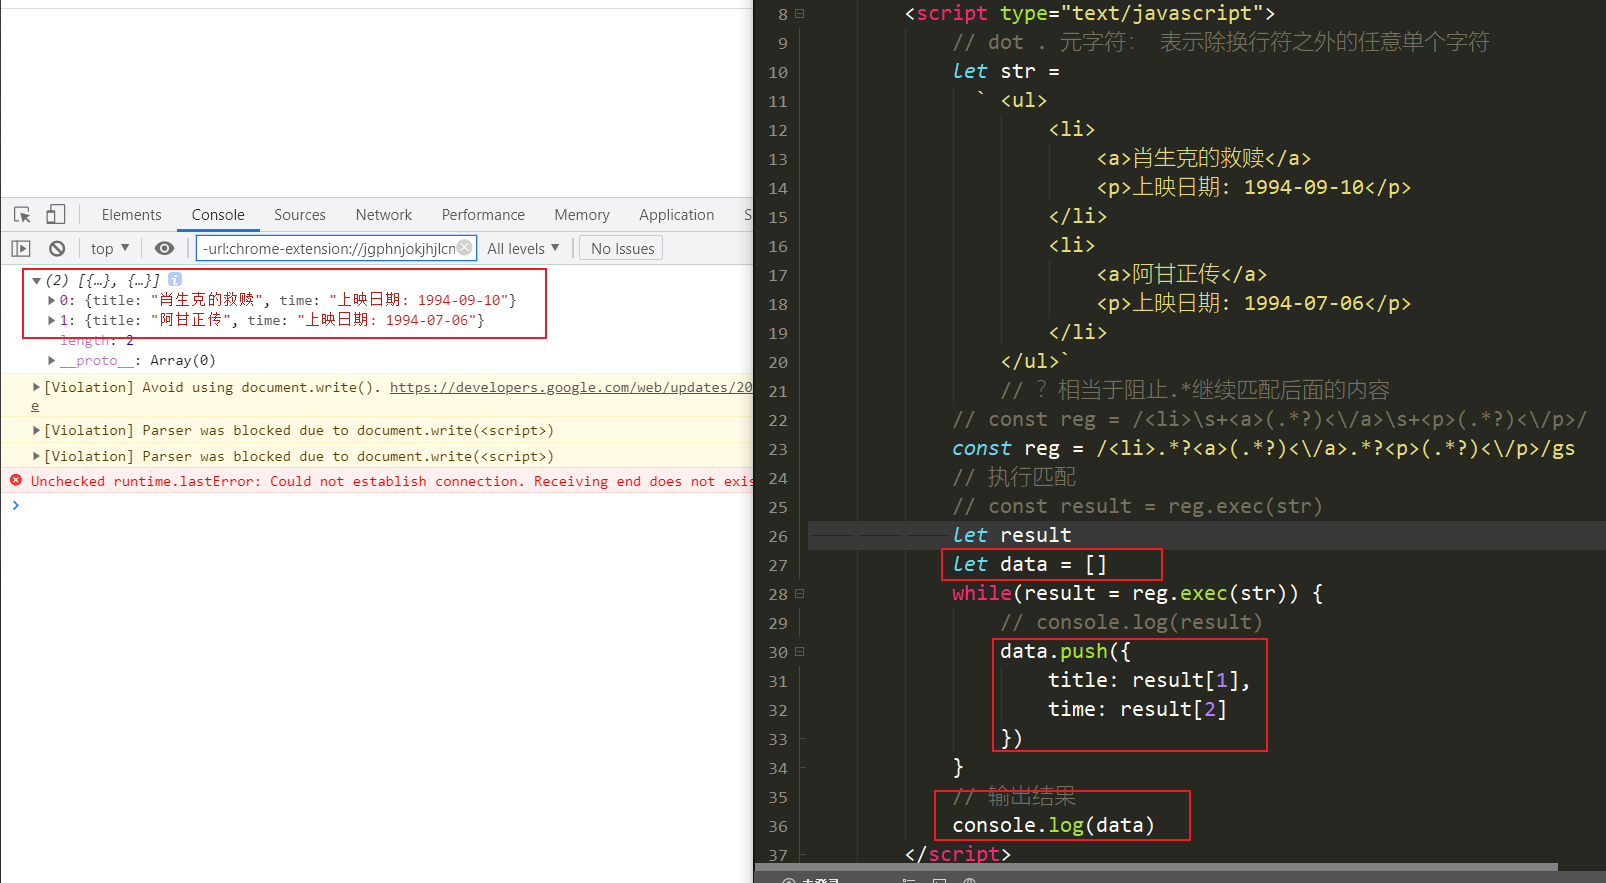Click the "let data = []" code line

(x=1029, y=564)
